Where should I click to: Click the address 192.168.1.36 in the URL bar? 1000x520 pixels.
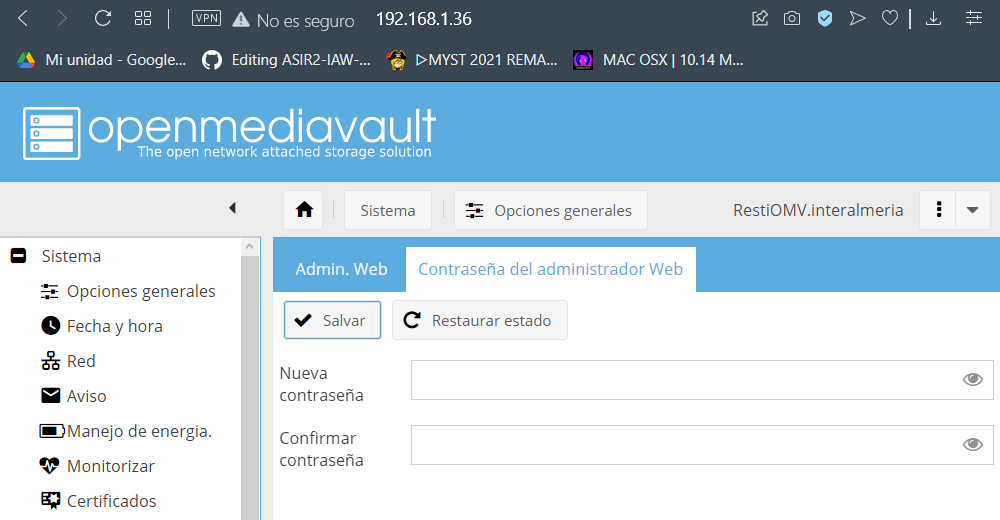(x=424, y=19)
